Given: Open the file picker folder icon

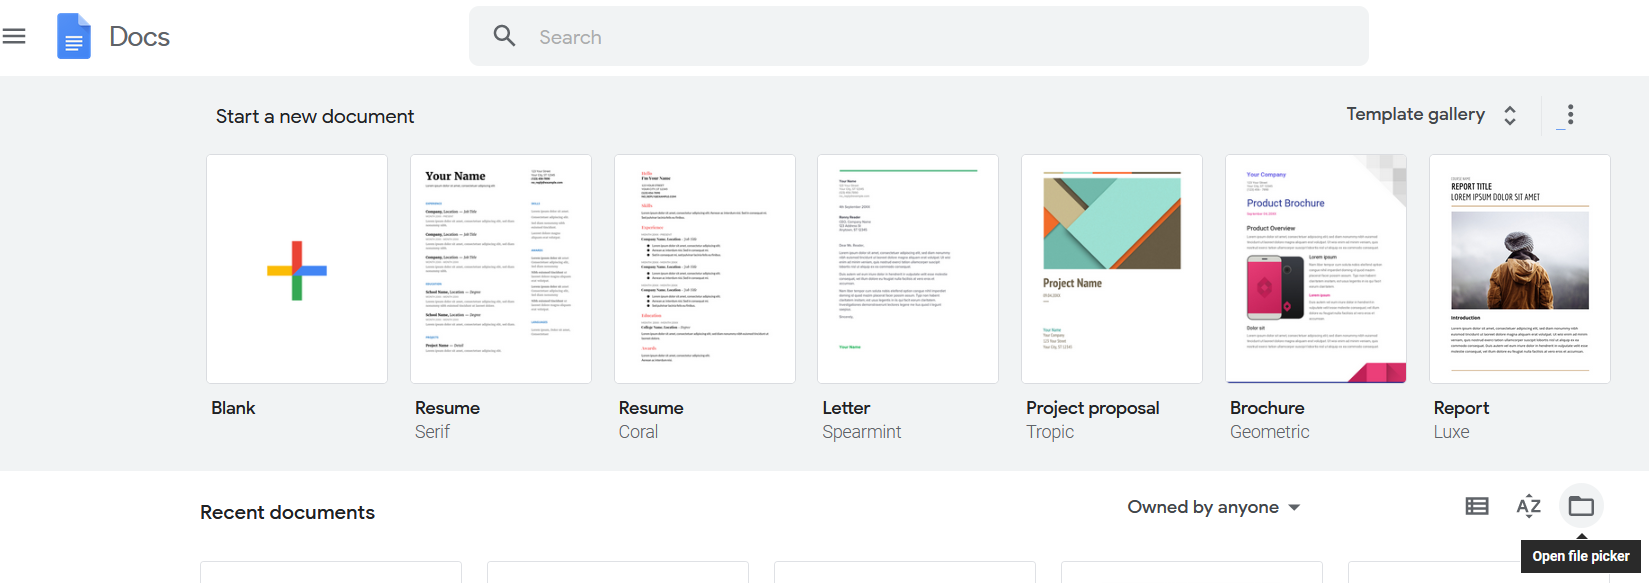Looking at the screenshot, I should 1581,507.
